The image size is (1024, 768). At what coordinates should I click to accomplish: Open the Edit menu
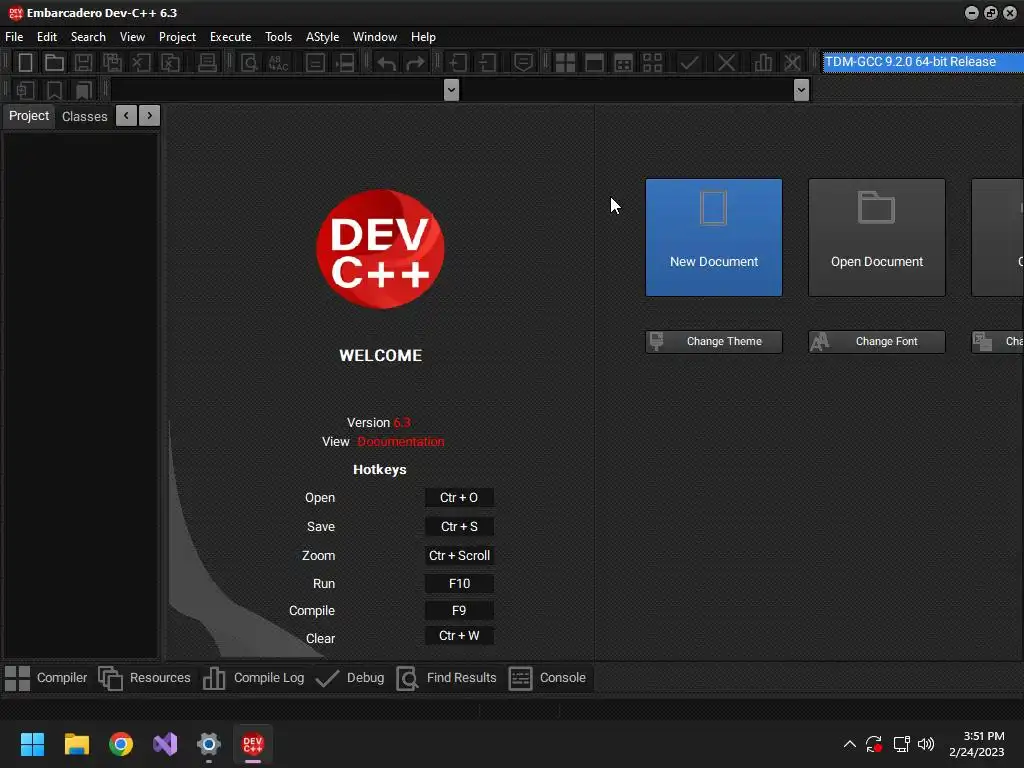click(x=46, y=37)
